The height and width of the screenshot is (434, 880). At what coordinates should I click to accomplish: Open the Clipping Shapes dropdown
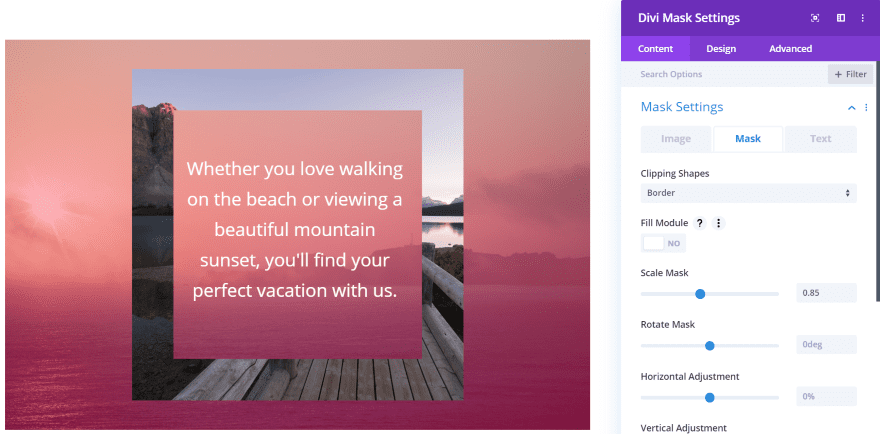(749, 193)
